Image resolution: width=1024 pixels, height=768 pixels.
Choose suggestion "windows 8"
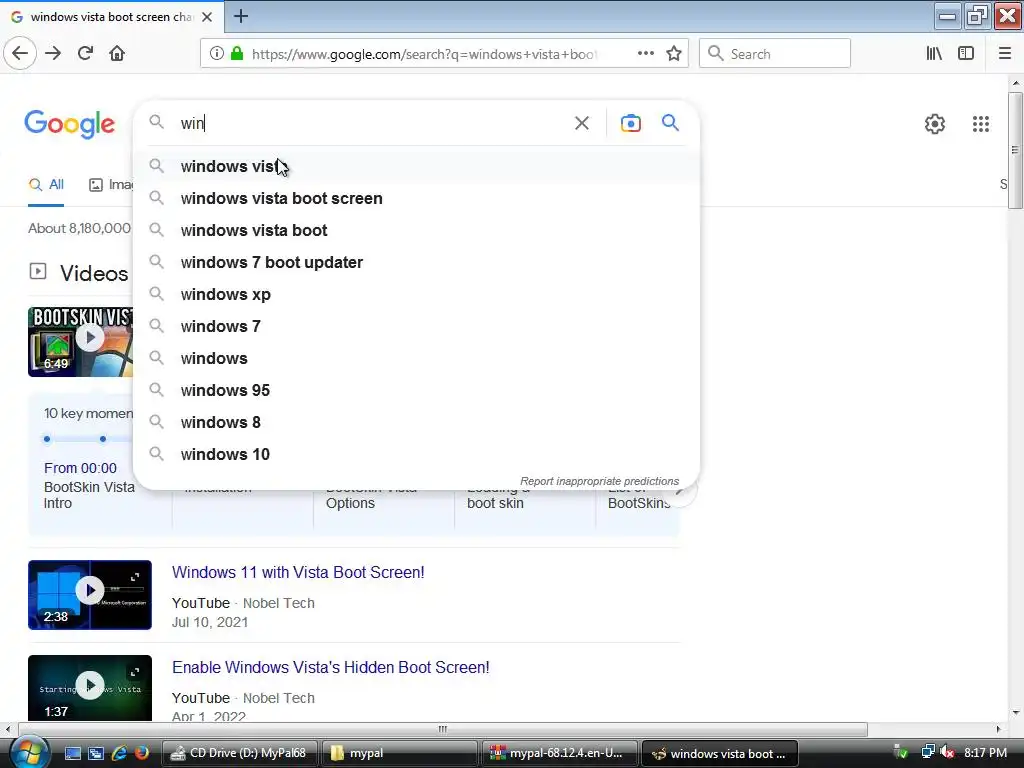[416, 422]
